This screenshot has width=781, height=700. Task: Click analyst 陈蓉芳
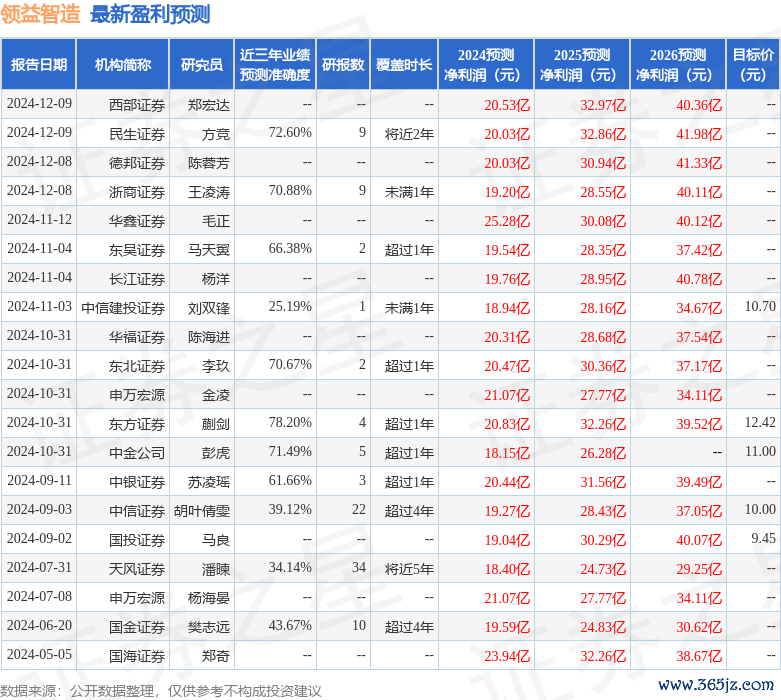pyautogui.click(x=209, y=163)
